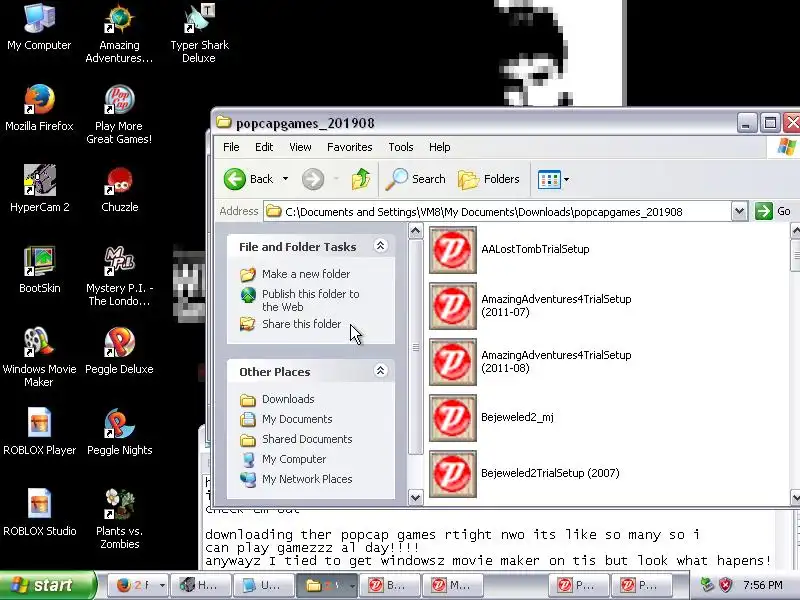Launch Amazing Adventures desktop shortcut
This screenshot has width=800, height=600.
pyautogui.click(x=119, y=33)
